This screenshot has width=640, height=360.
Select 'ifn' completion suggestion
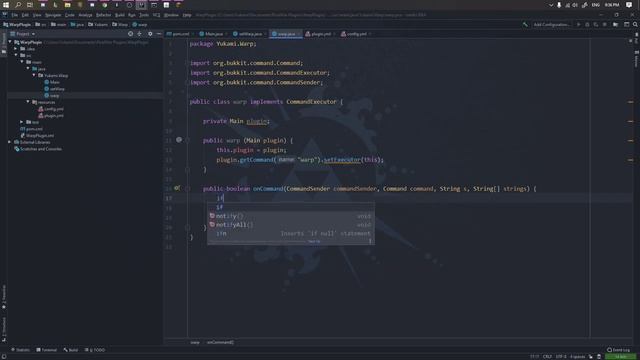click(x=291, y=233)
